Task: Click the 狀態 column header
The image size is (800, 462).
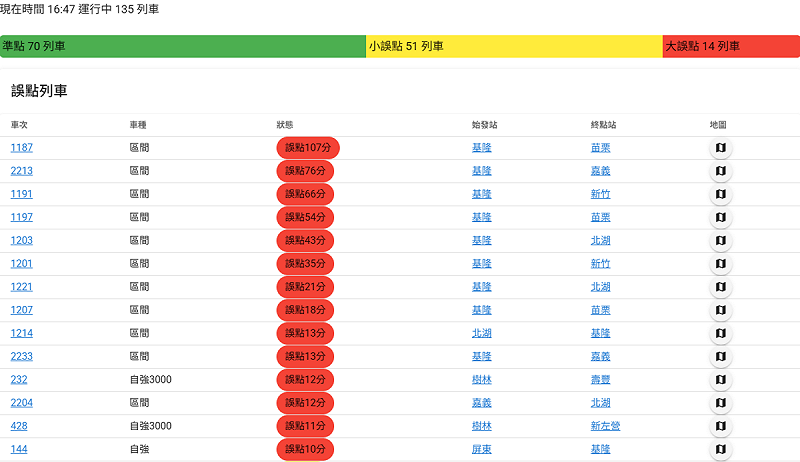Action: 285,125
